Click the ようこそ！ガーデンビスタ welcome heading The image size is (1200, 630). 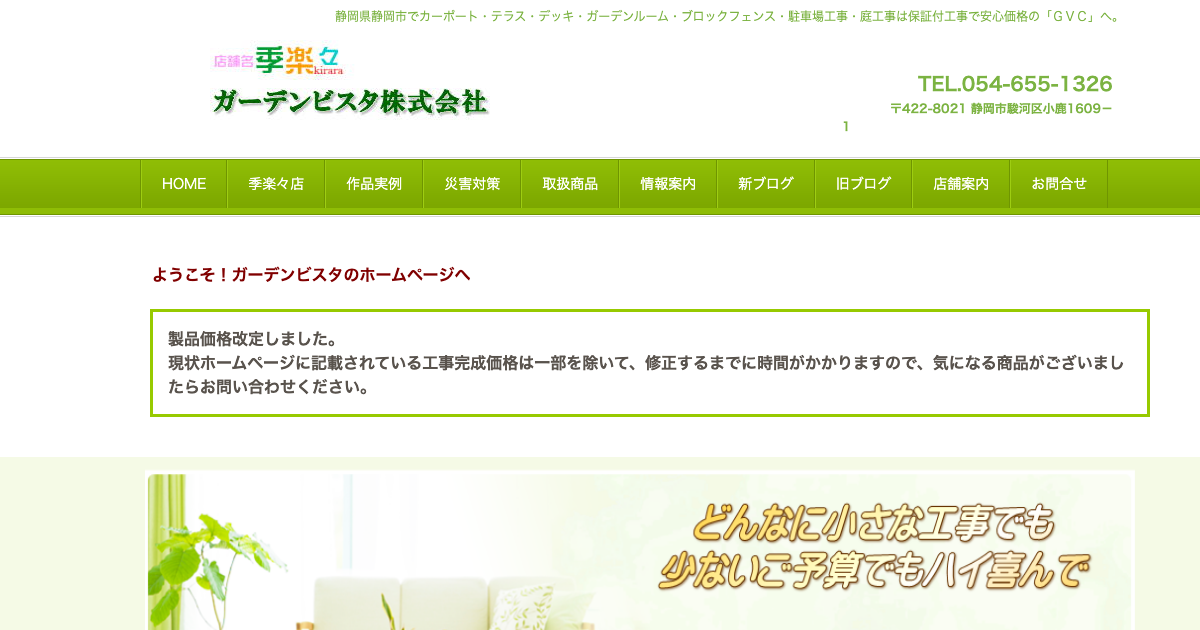311,274
